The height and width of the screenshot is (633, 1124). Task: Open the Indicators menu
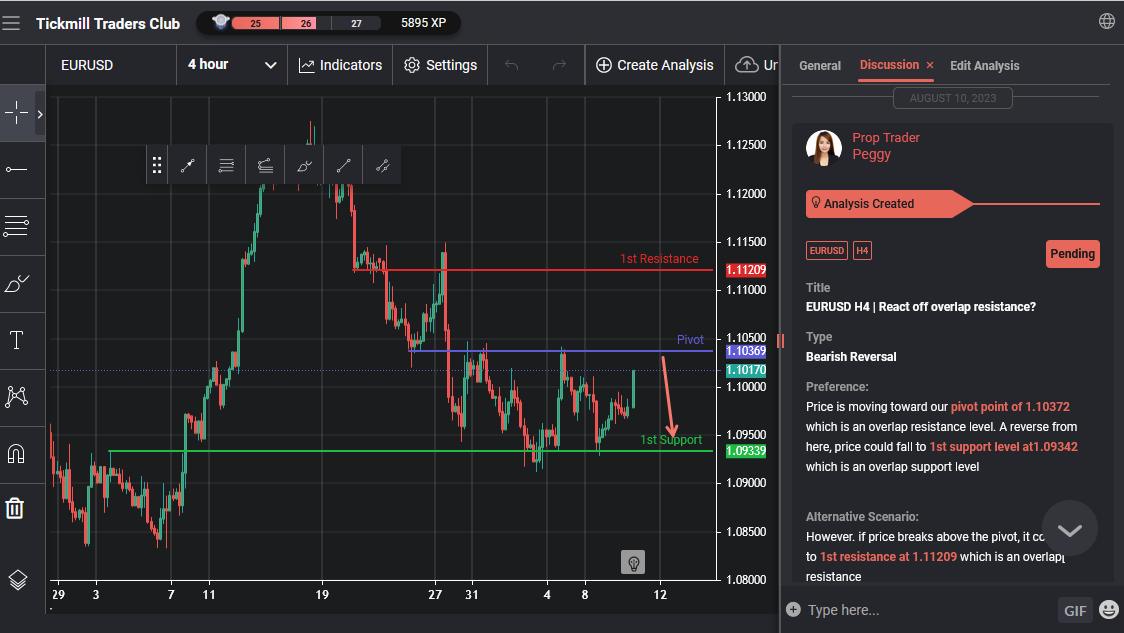pyautogui.click(x=340, y=65)
